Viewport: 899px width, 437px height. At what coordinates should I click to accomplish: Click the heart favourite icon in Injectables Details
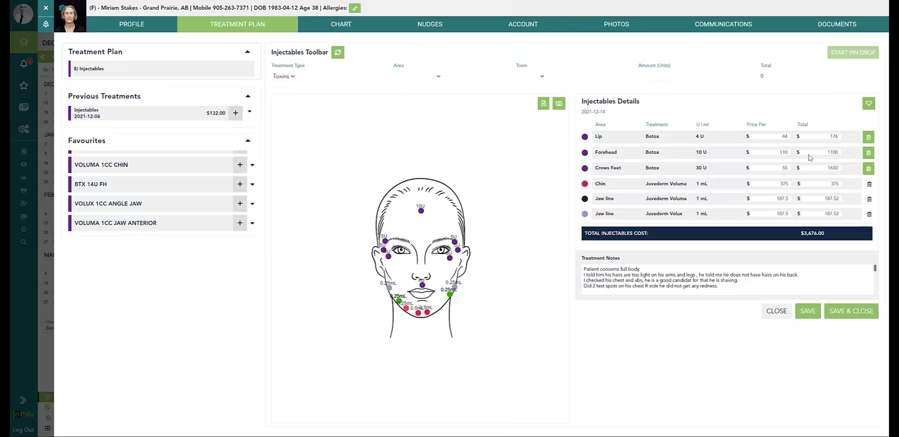tap(868, 102)
